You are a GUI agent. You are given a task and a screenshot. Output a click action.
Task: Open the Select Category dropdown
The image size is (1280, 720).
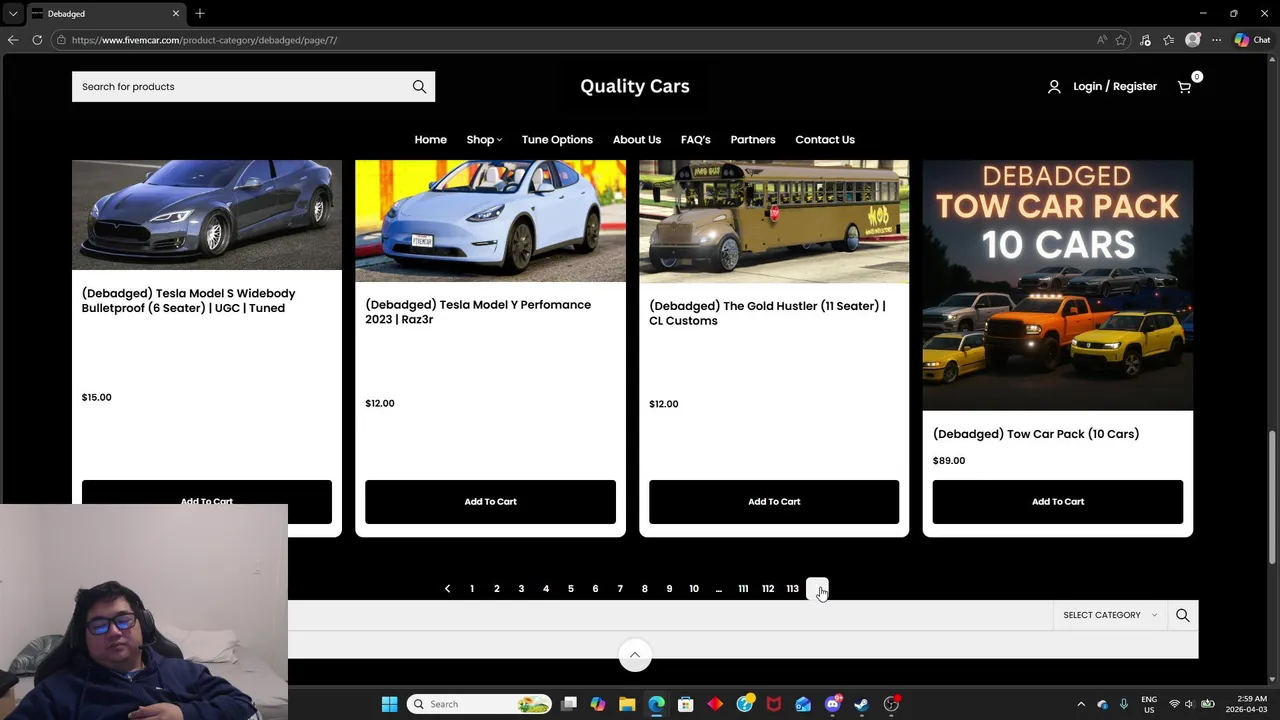[1110, 615]
